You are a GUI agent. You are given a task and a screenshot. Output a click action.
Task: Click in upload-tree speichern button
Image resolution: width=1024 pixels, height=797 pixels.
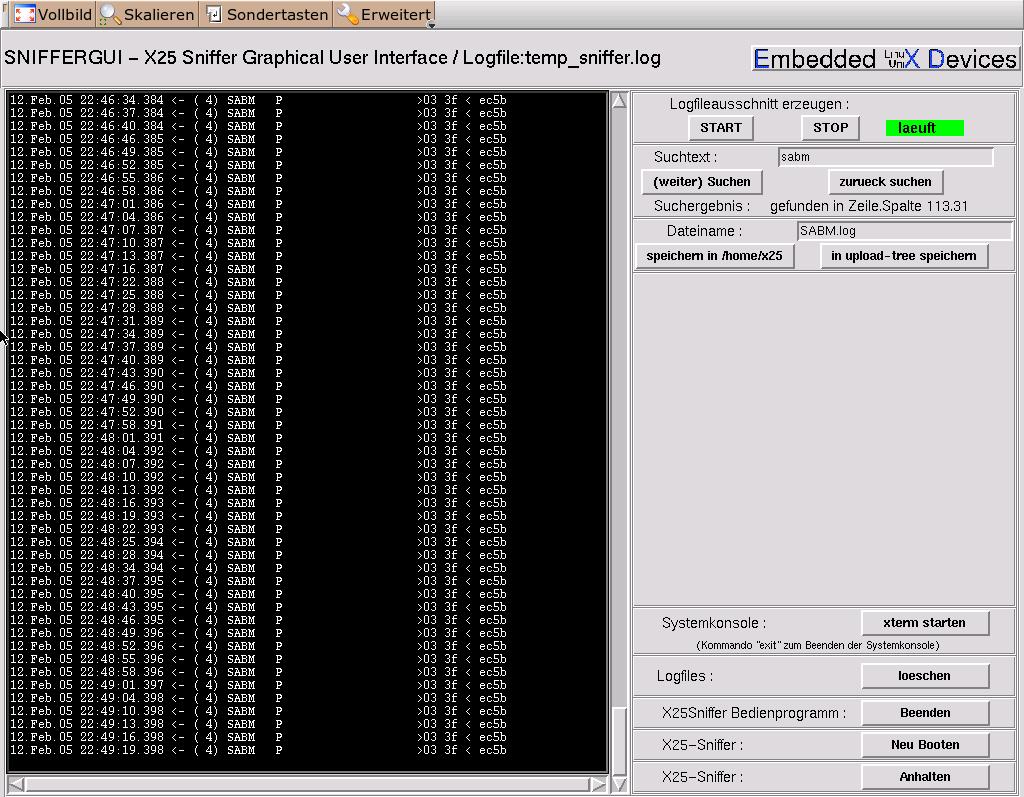(x=904, y=255)
